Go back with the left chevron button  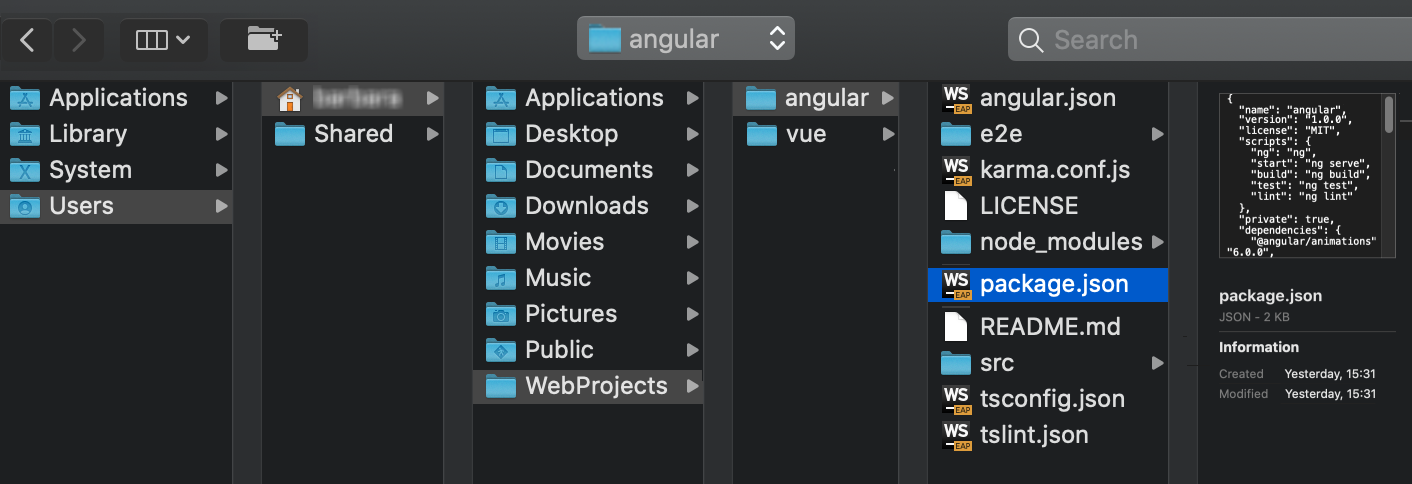pos(28,40)
